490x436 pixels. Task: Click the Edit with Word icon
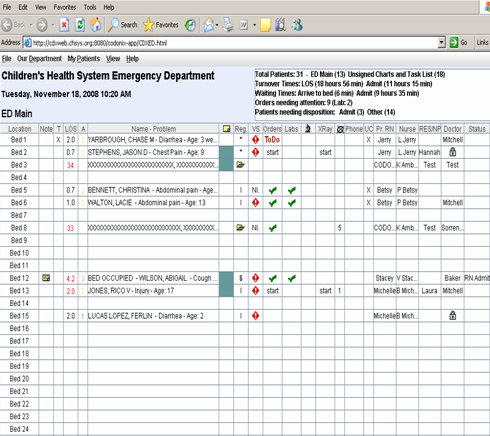click(x=244, y=25)
